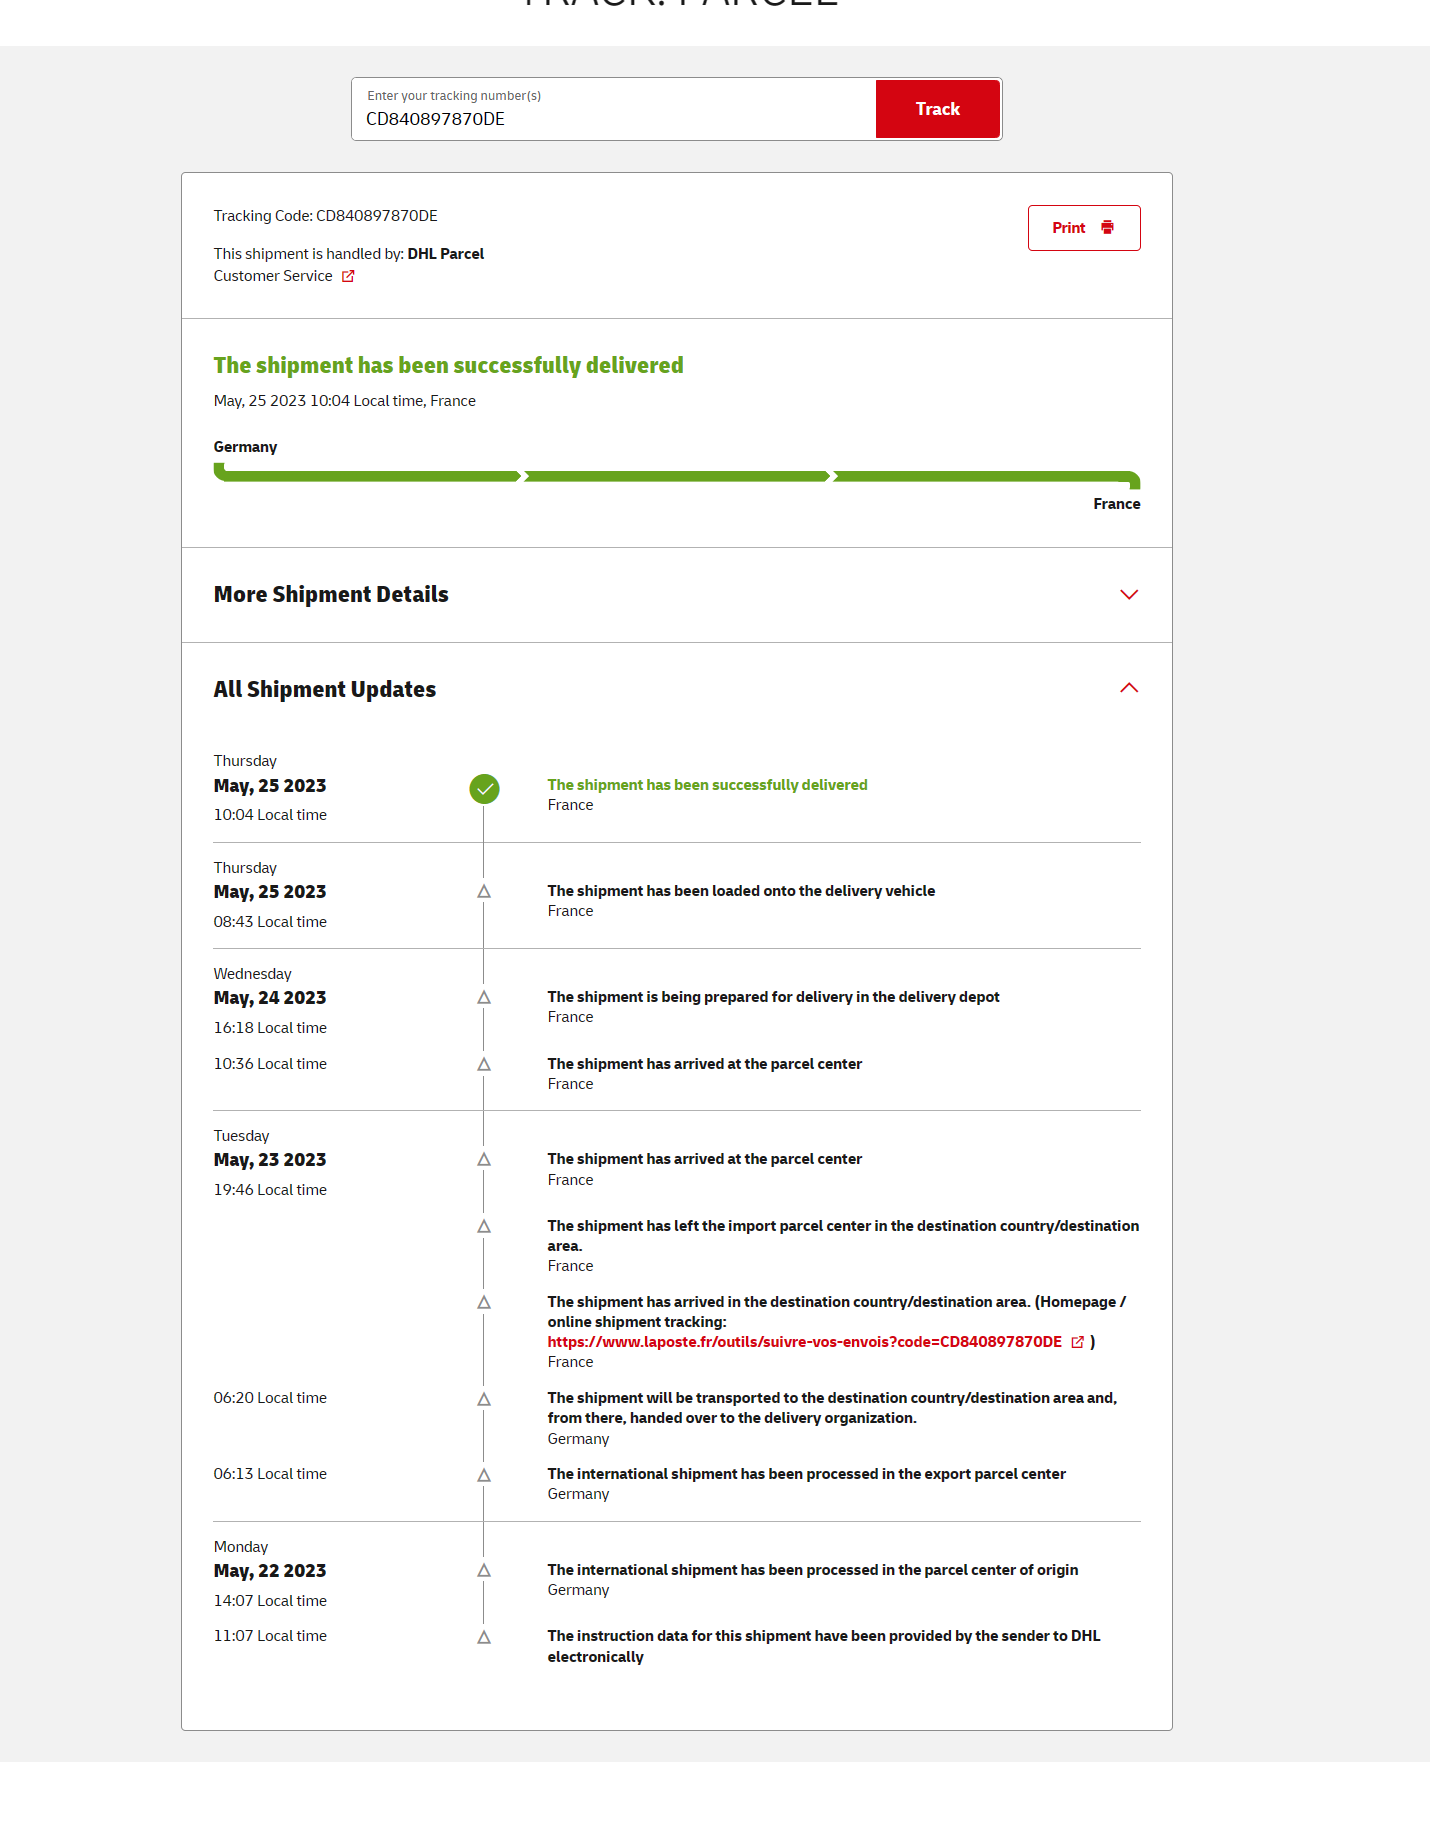The image size is (1430, 1833).
Task: Click triangle marker for being prepared for delivery
Action: coord(484,997)
